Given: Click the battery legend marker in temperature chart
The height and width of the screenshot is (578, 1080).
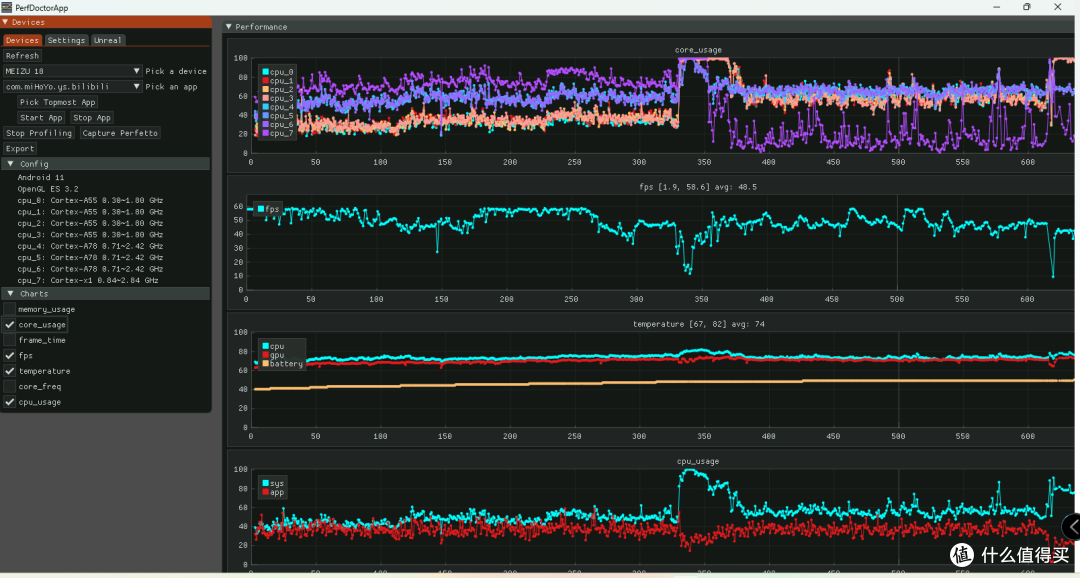Looking at the screenshot, I should coord(266,364).
